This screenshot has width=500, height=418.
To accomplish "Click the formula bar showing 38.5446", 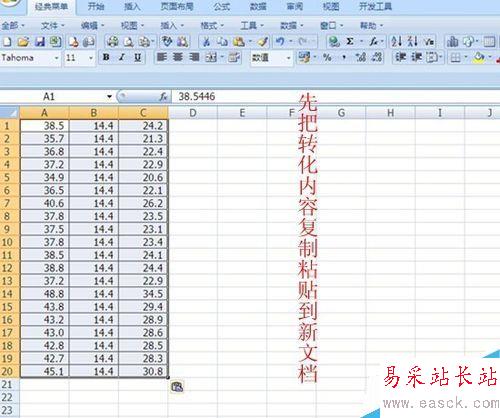I will click(336, 97).
